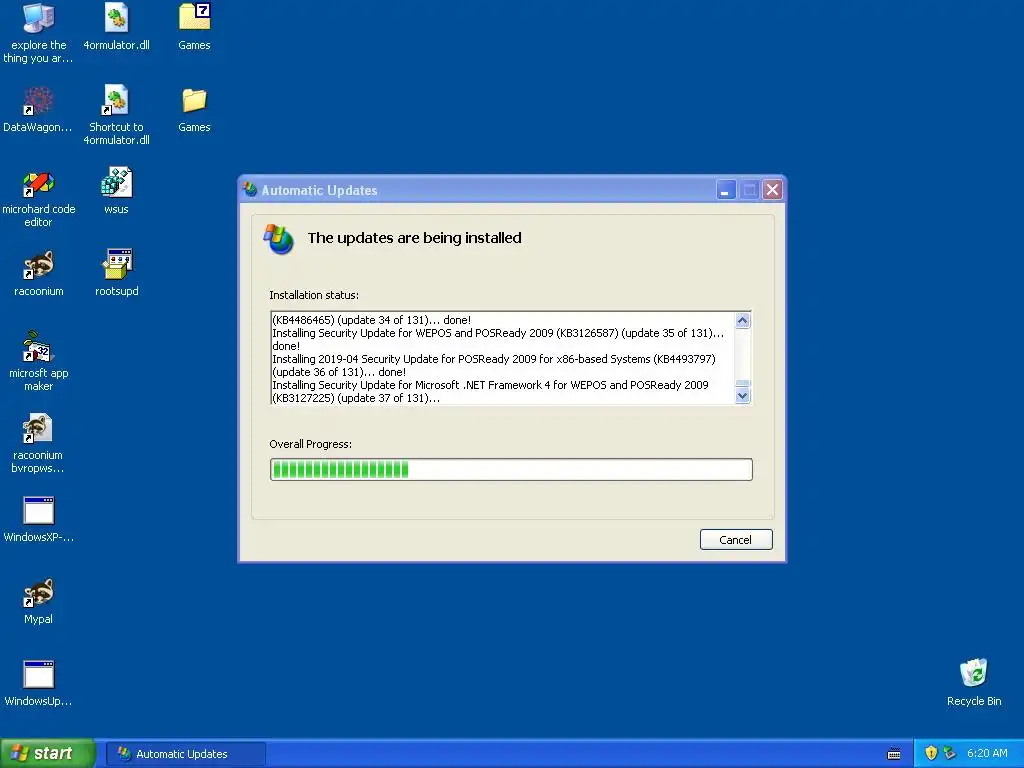Click the status list scroll down arrow
Image resolution: width=1024 pixels, height=768 pixels.
click(743, 396)
